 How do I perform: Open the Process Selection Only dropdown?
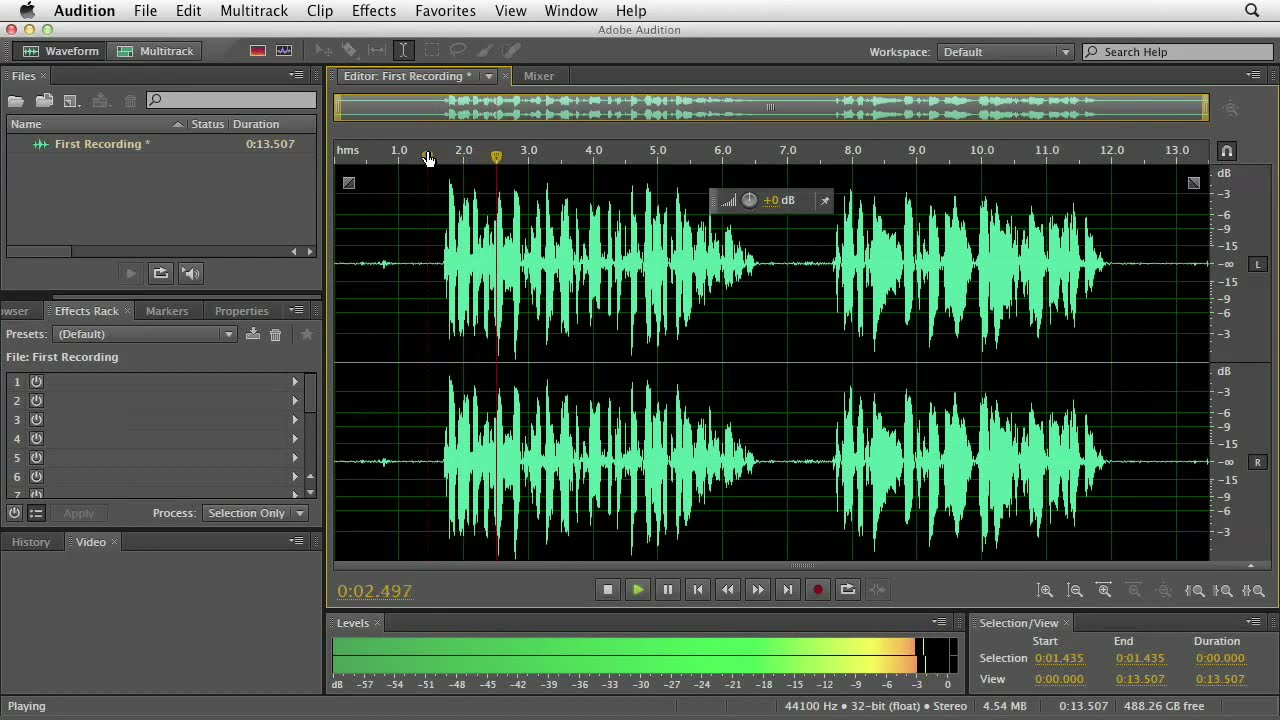254,513
